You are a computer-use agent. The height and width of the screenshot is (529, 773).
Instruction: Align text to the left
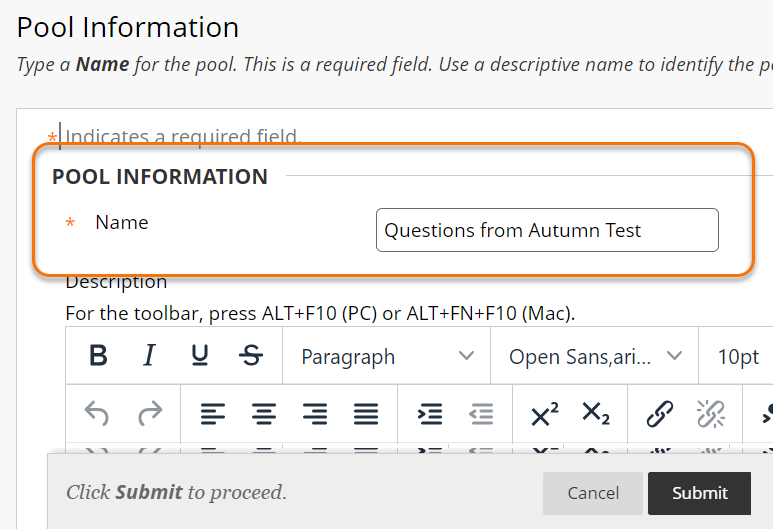[x=212, y=413]
